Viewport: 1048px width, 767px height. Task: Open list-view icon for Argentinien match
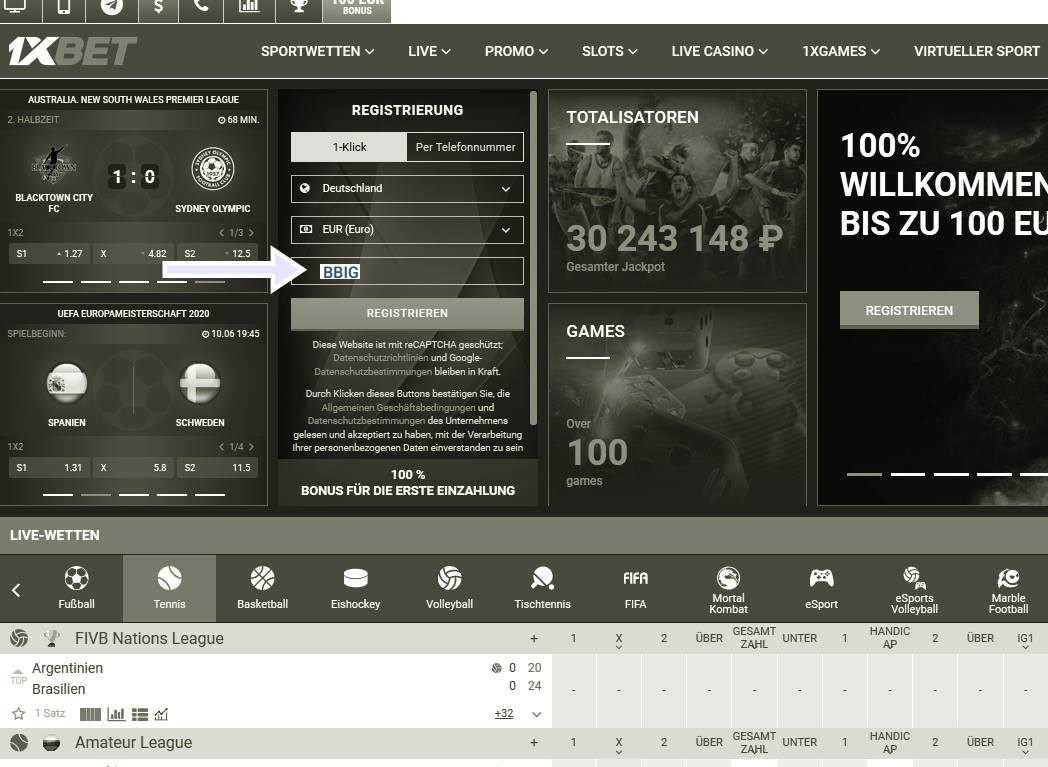click(140, 714)
